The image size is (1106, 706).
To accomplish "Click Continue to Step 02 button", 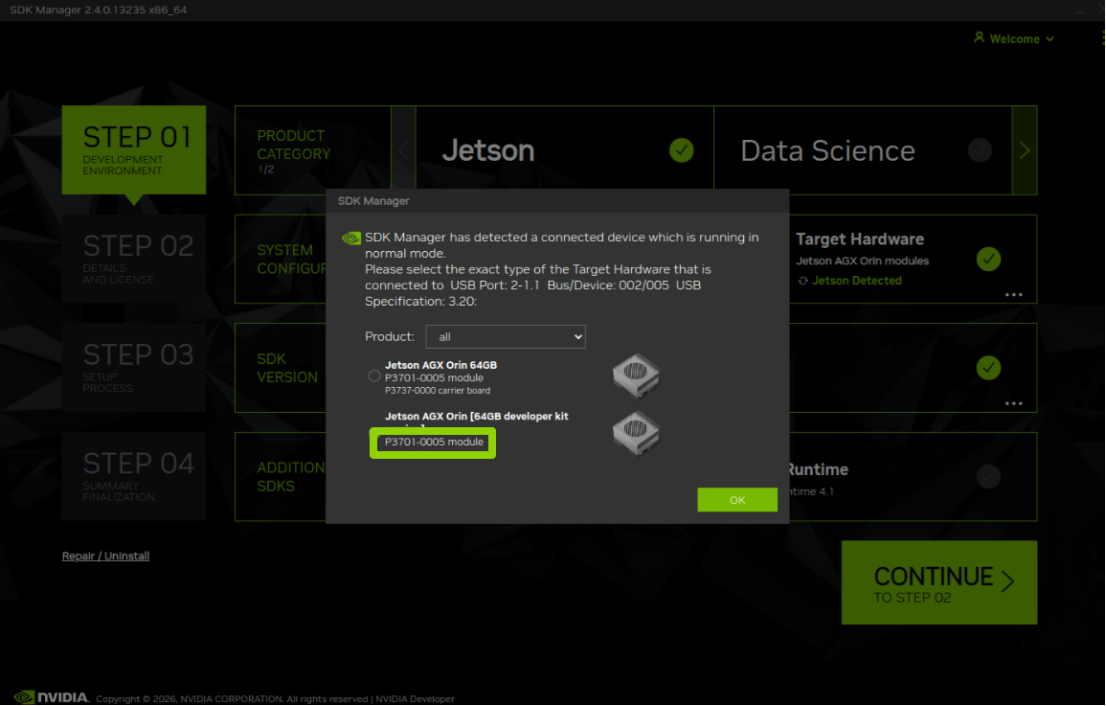I will pyautogui.click(x=938, y=583).
